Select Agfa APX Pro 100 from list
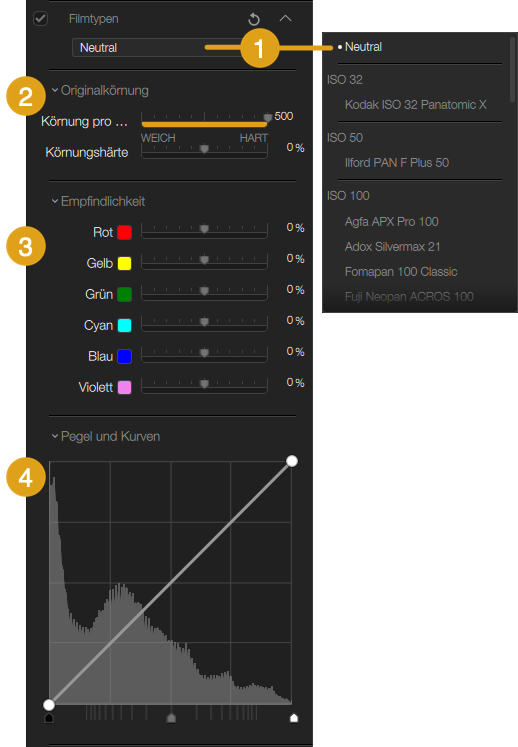 [x=392, y=222]
